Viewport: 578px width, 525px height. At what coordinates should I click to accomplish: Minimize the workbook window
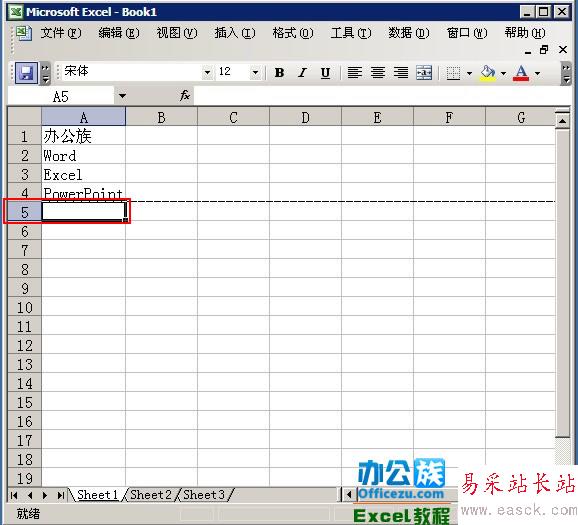[528, 50]
